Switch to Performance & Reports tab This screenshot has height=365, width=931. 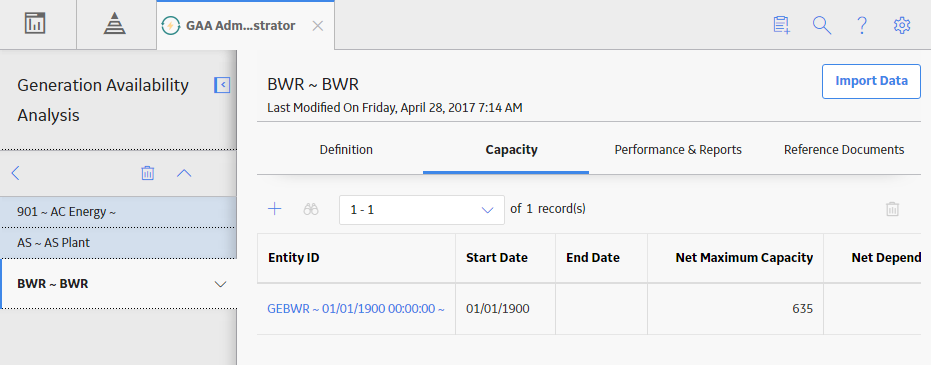pyautogui.click(x=678, y=150)
